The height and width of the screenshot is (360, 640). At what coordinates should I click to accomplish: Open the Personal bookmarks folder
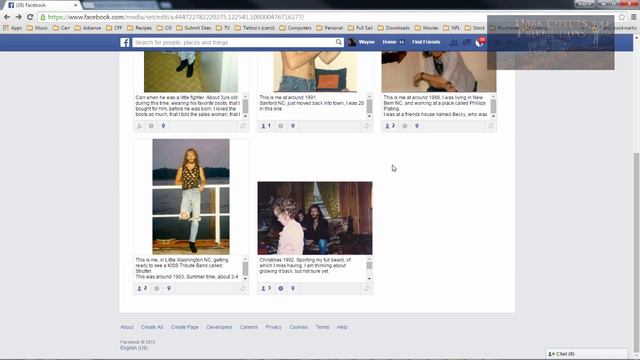point(330,28)
